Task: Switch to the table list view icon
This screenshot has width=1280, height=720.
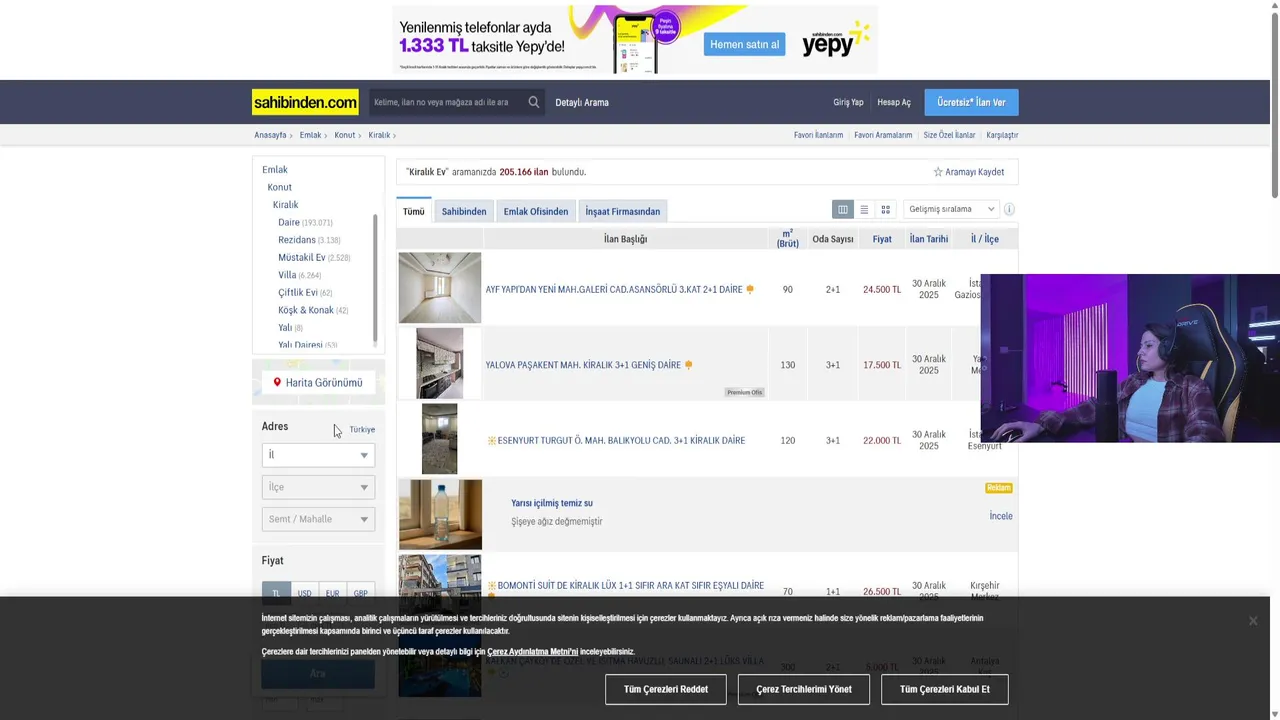Action: (843, 209)
